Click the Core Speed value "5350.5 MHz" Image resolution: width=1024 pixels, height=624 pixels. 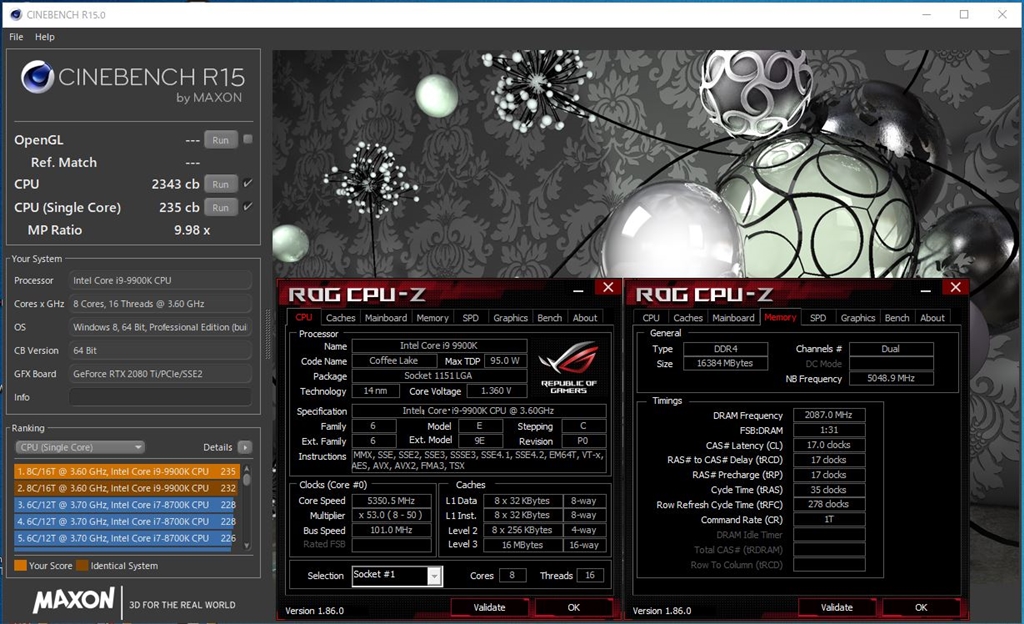[391, 501]
